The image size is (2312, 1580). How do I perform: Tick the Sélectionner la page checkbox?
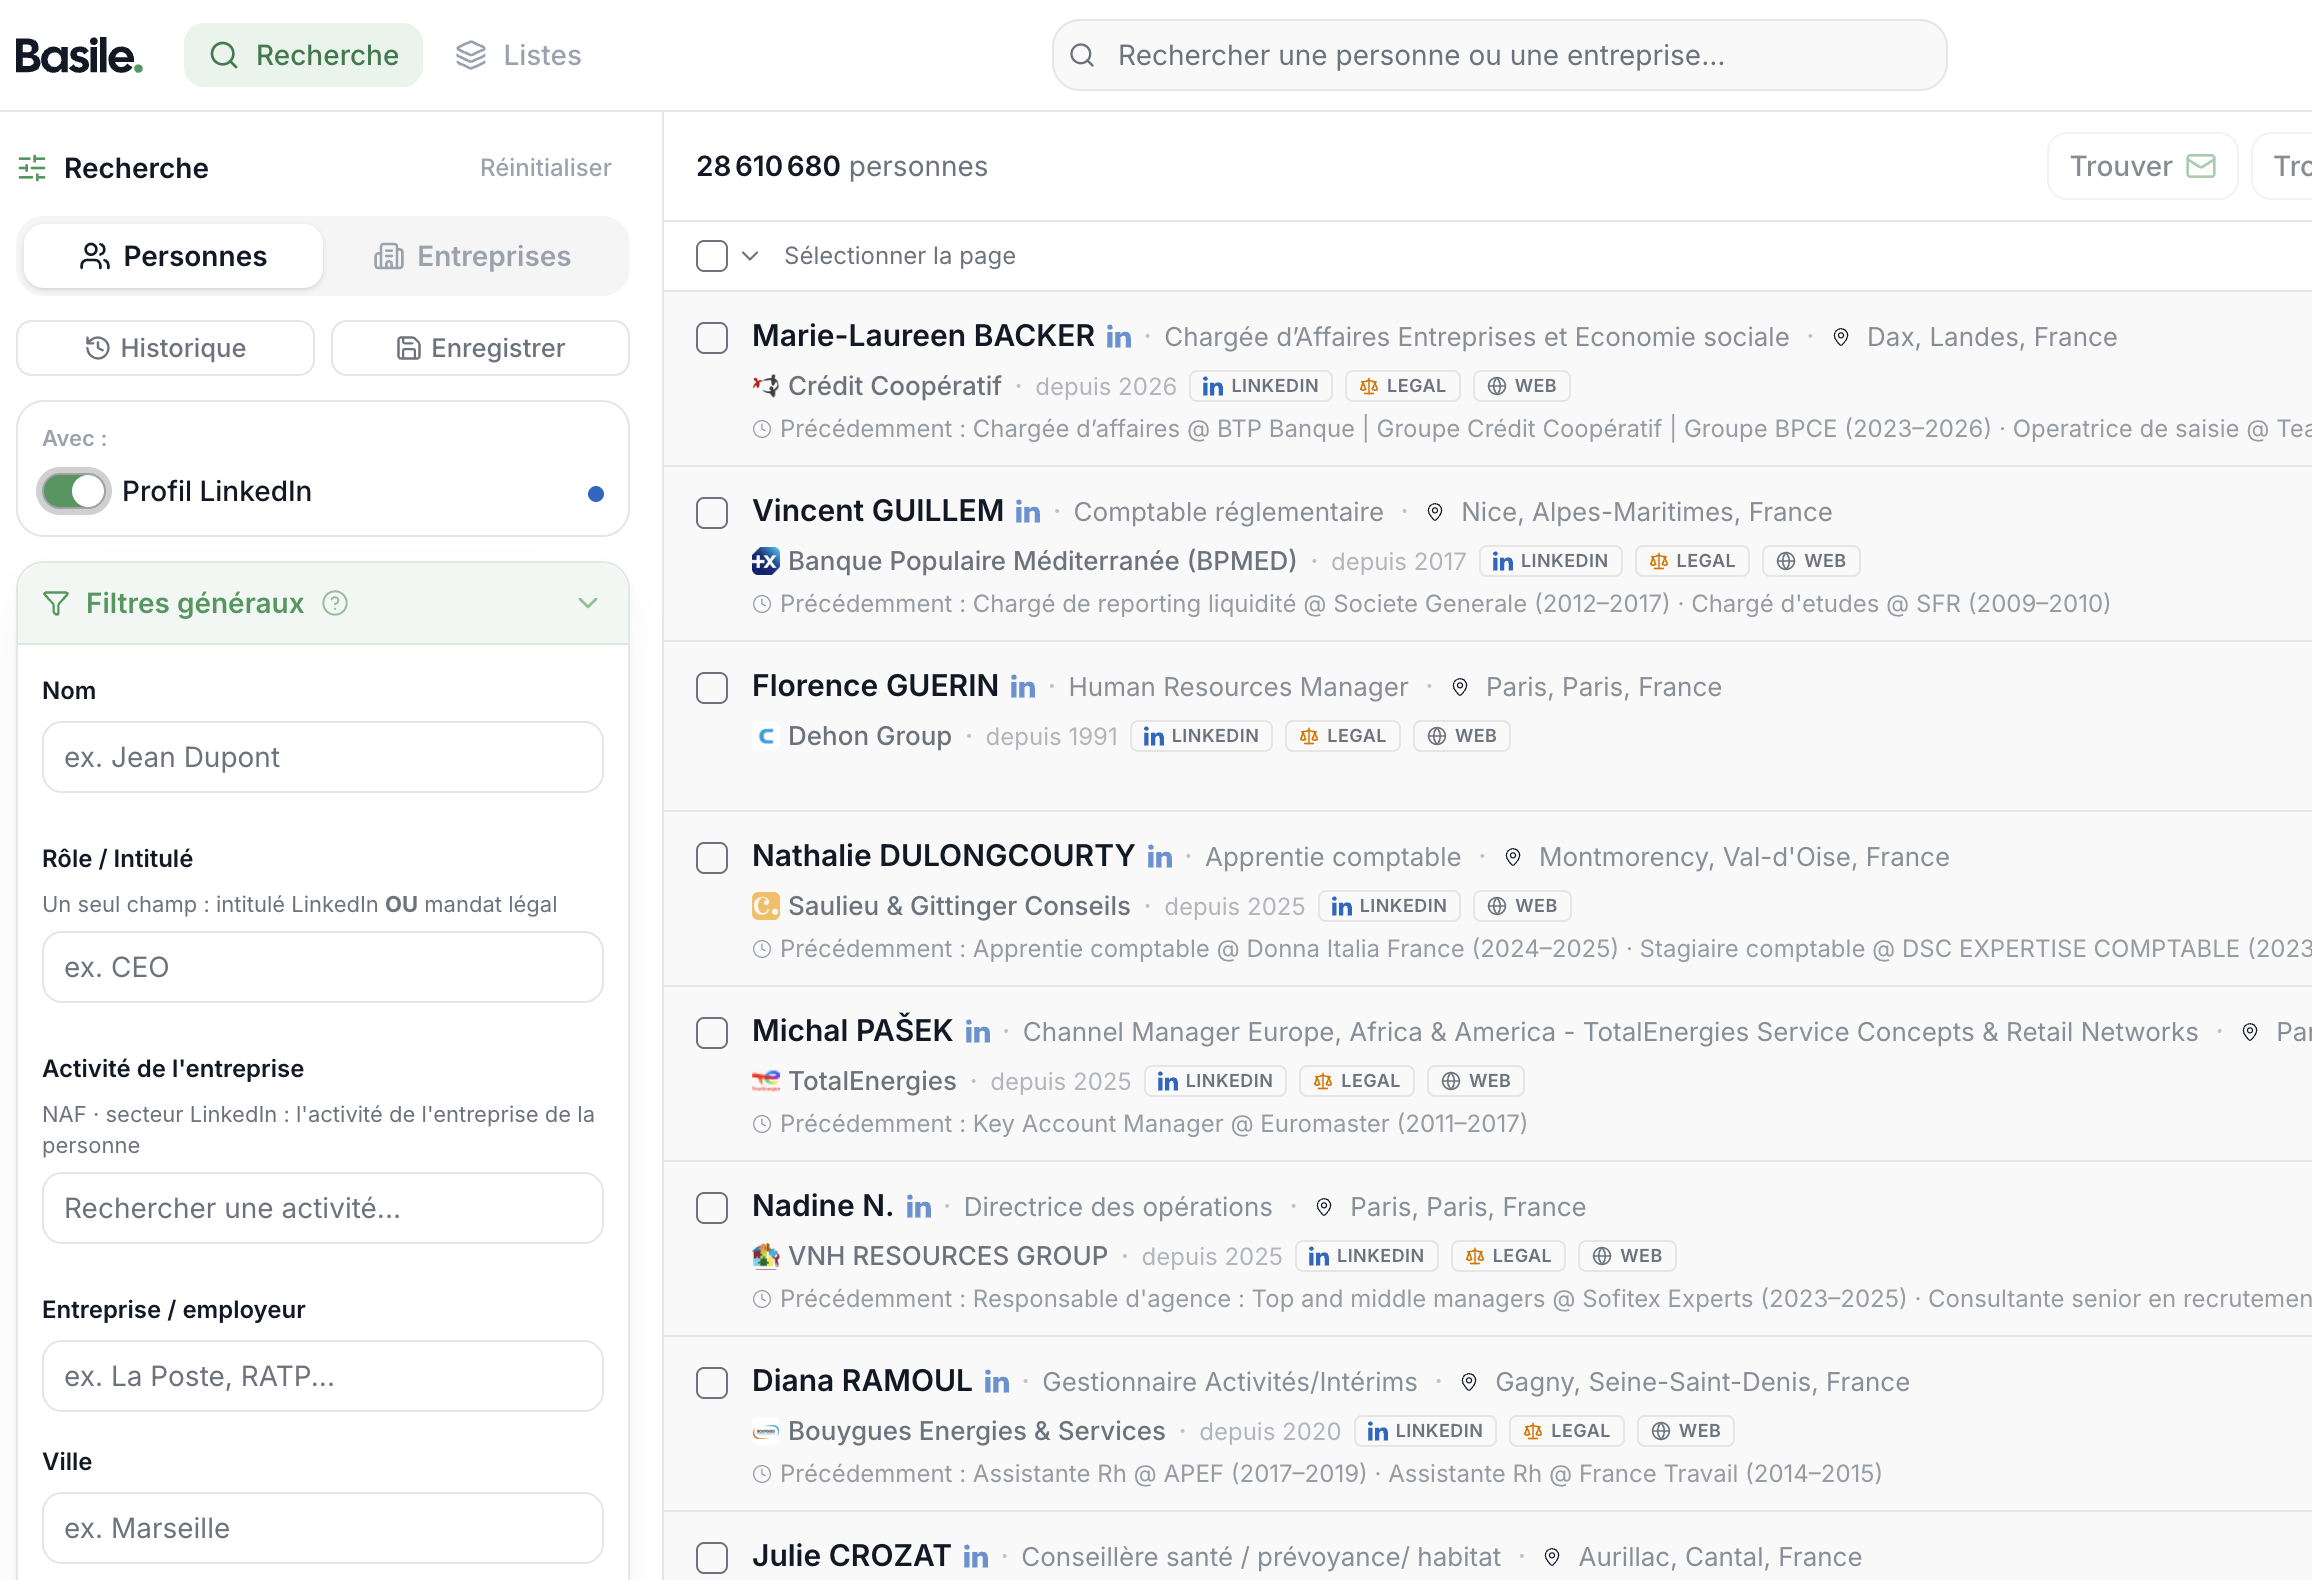click(712, 256)
